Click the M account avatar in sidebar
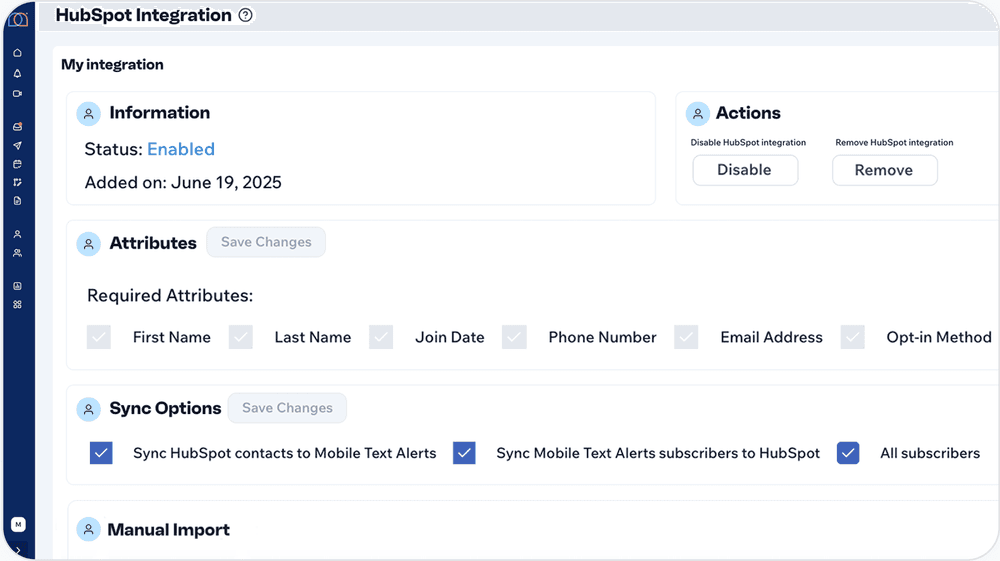The image size is (1000, 561). [x=18, y=525]
